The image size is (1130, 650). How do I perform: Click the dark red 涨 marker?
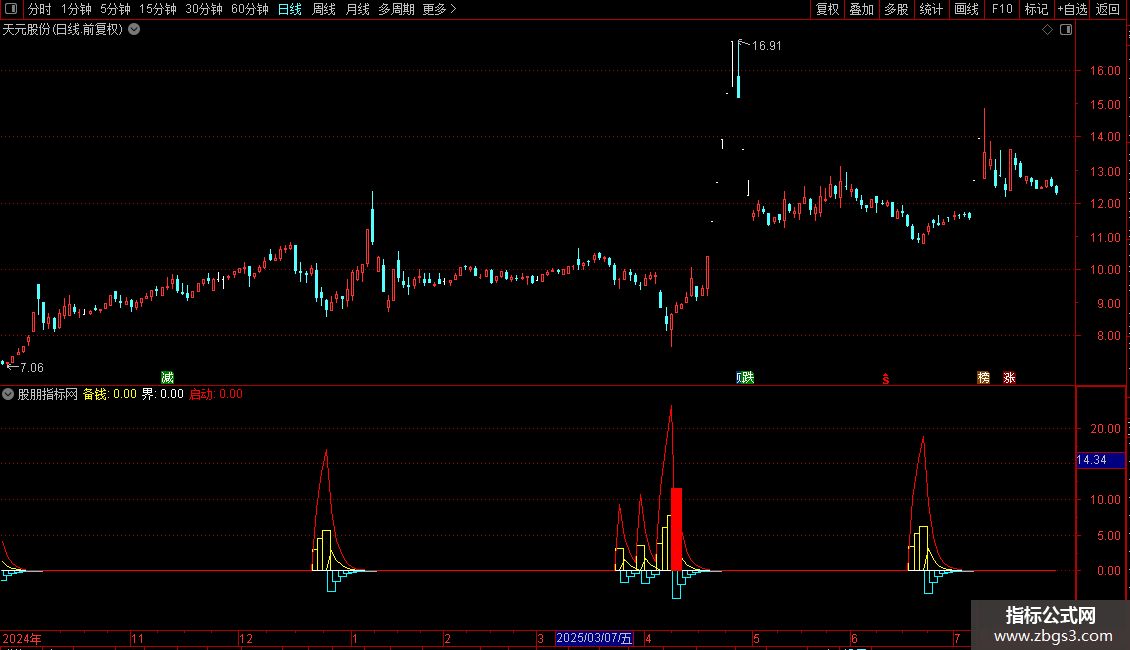(x=1009, y=378)
